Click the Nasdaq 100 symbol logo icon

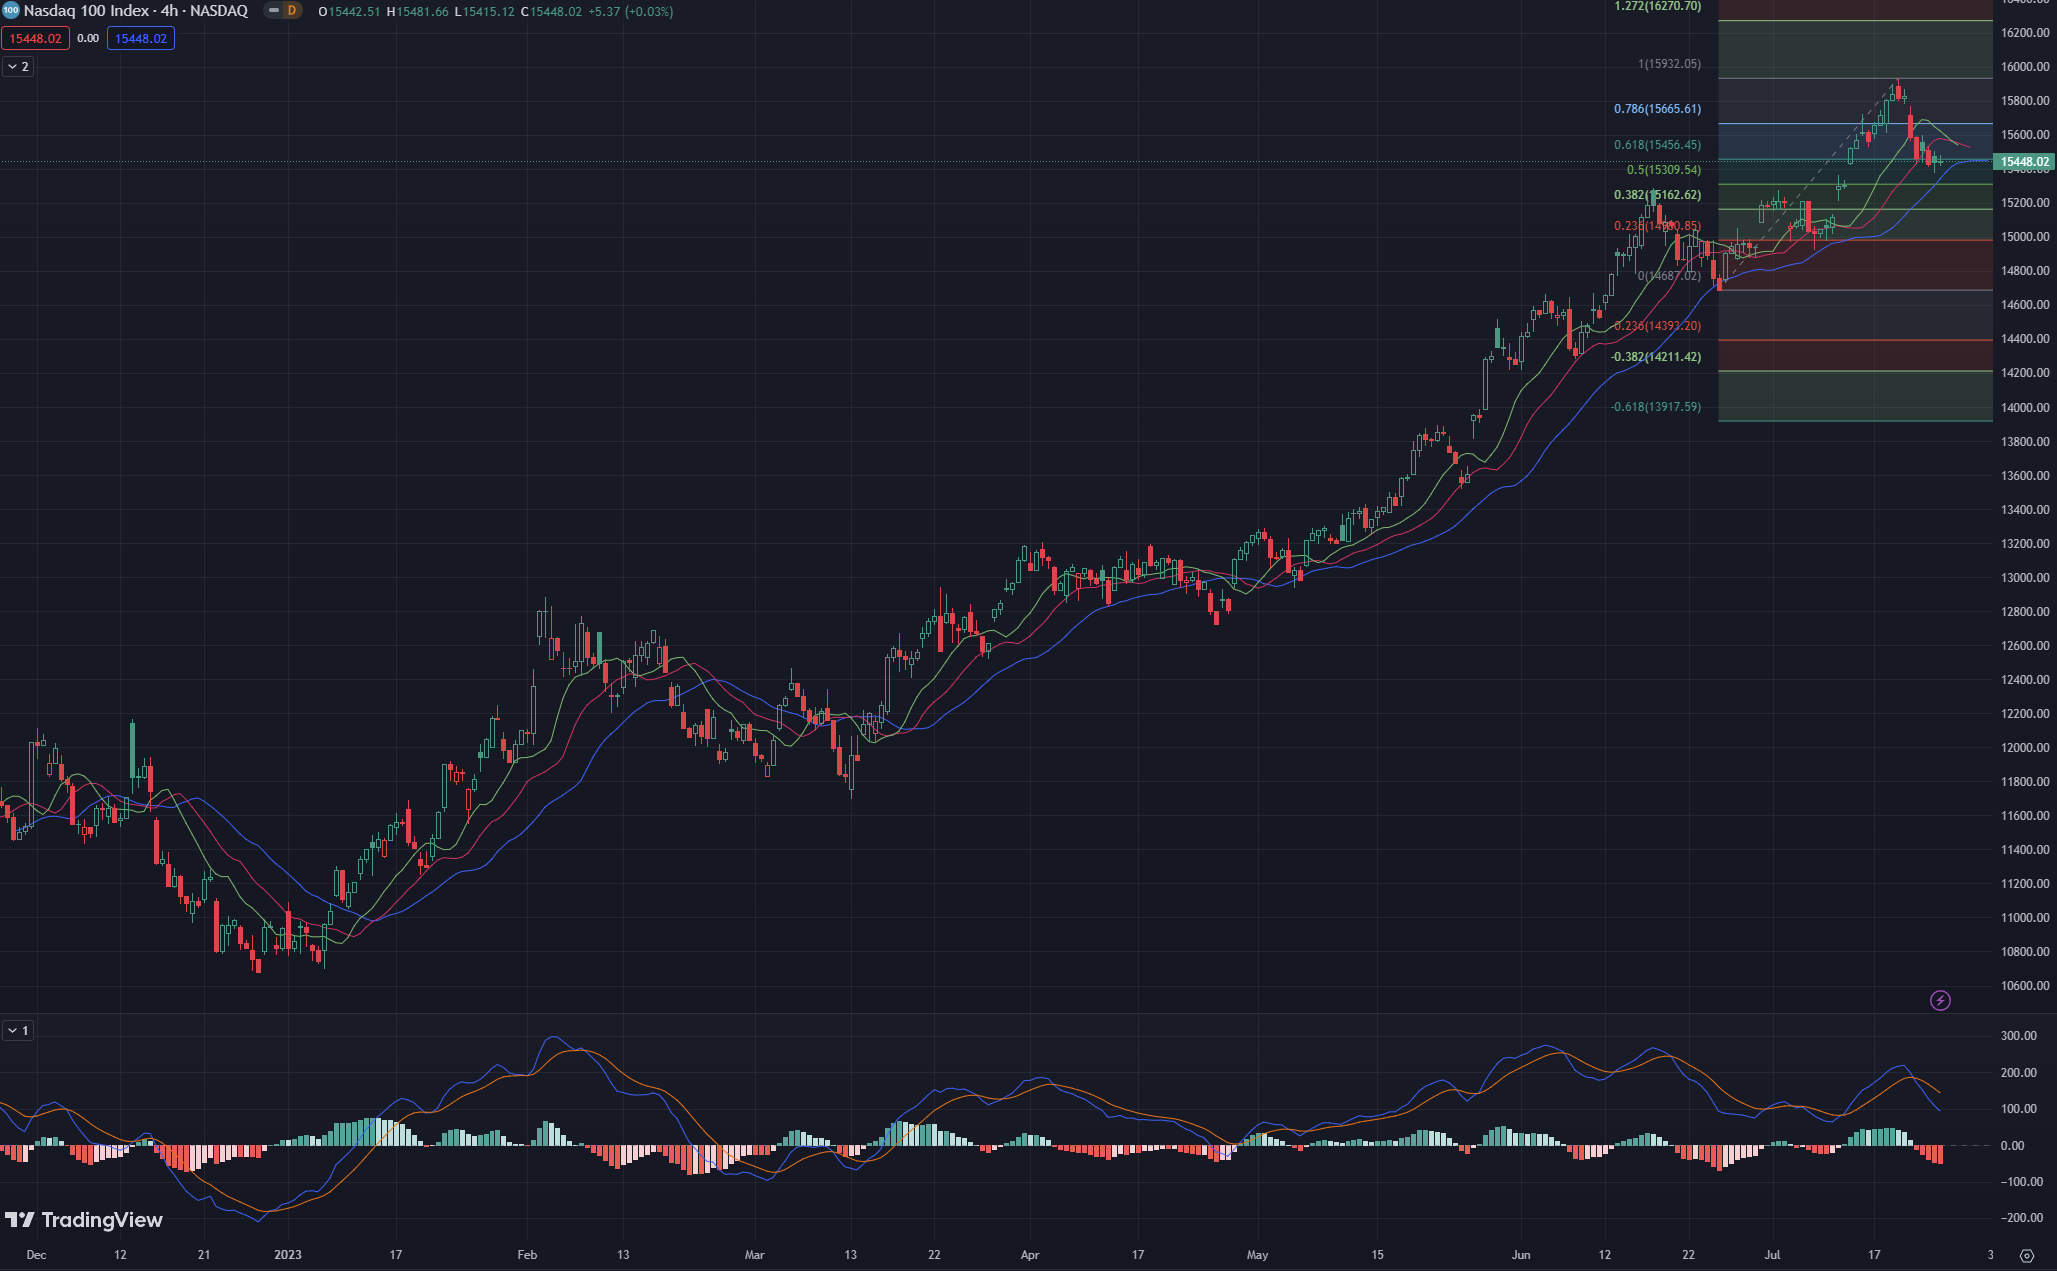pos(10,11)
